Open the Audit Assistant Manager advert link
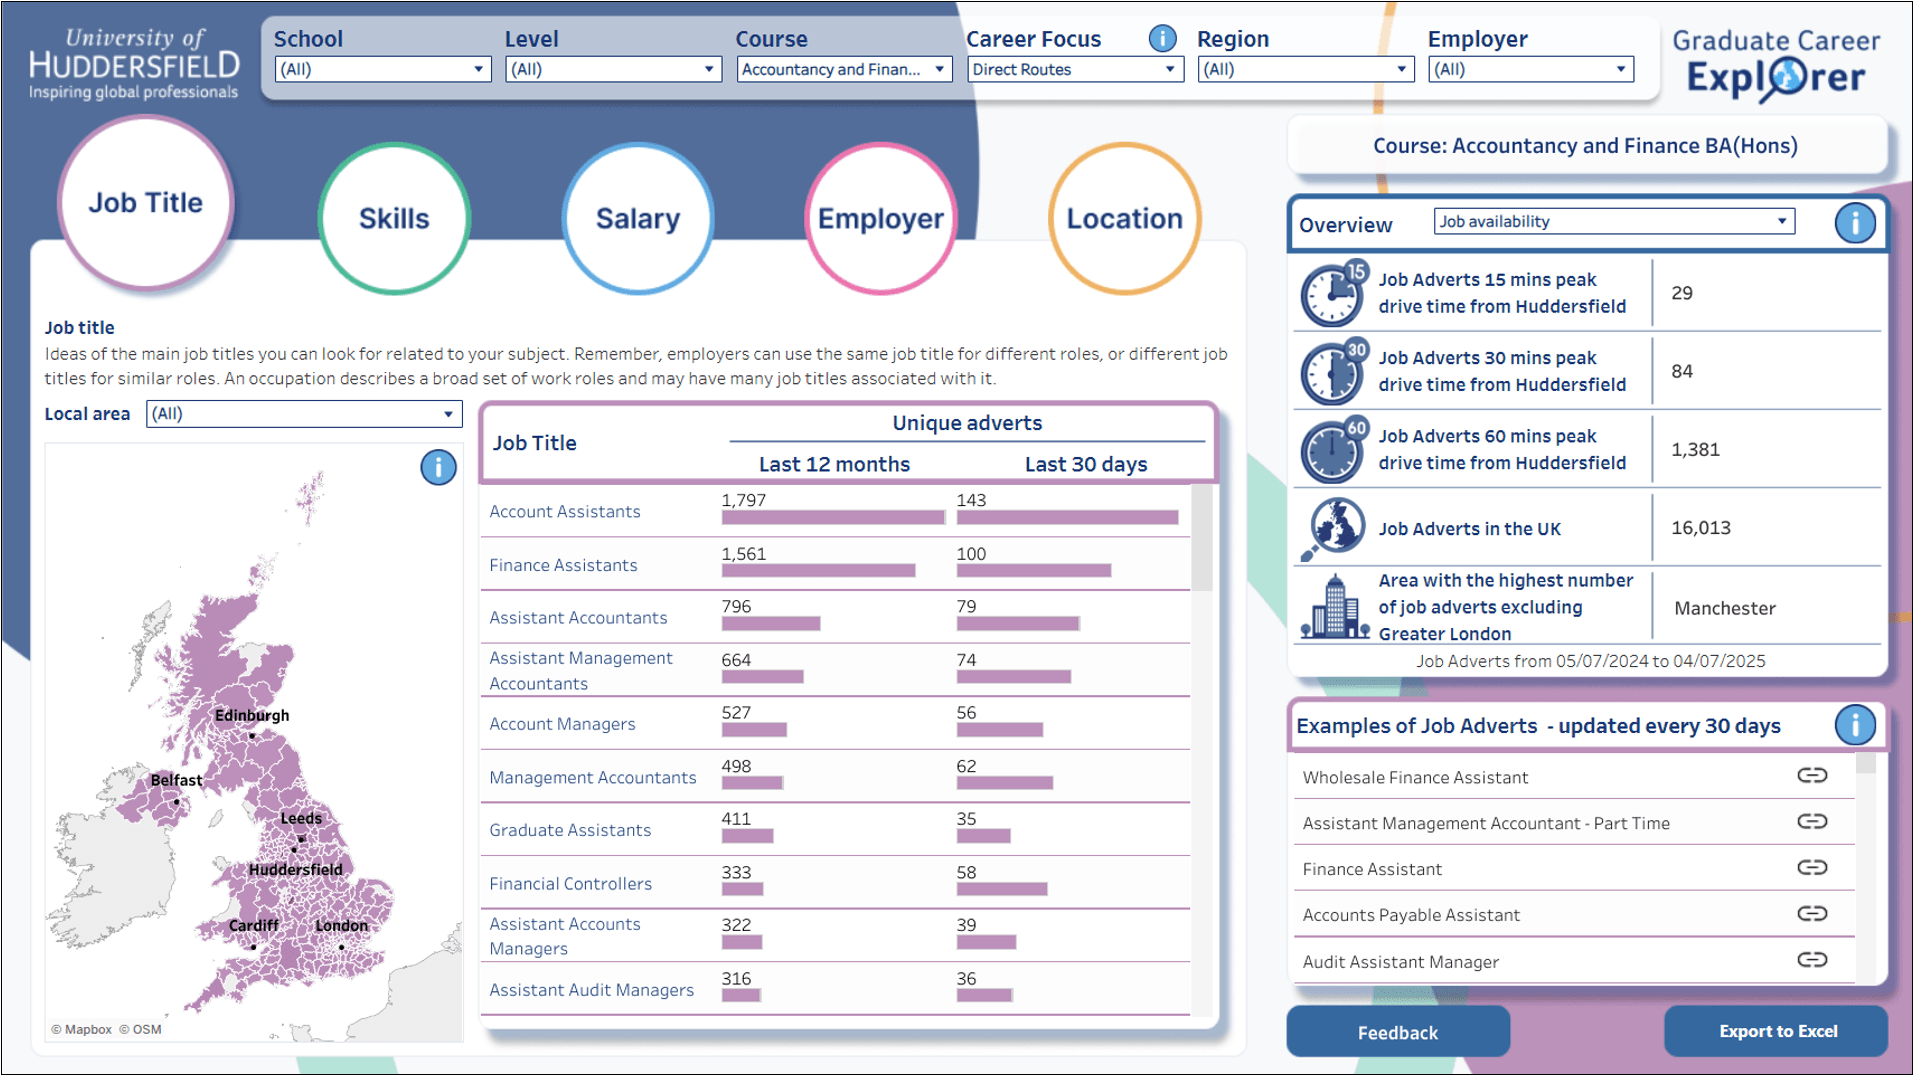The width and height of the screenshot is (1913, 1075). pos(1811,959)
